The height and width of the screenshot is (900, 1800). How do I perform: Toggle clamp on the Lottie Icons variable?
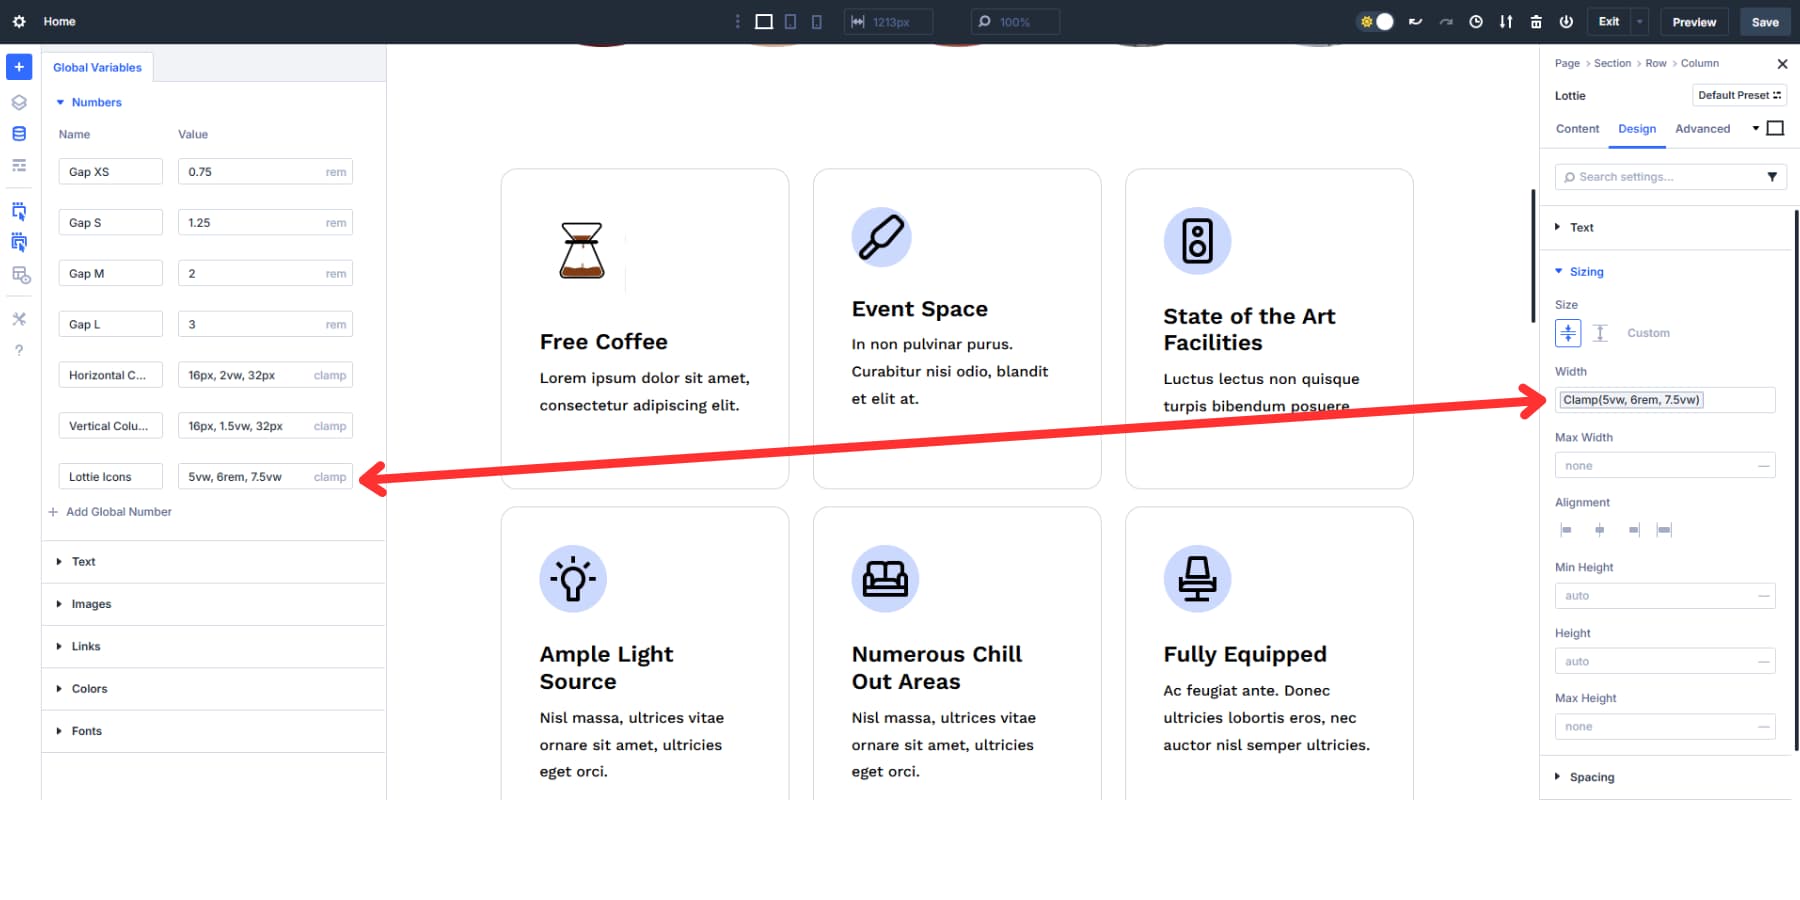pyautogui.click(x=329, y=476)
